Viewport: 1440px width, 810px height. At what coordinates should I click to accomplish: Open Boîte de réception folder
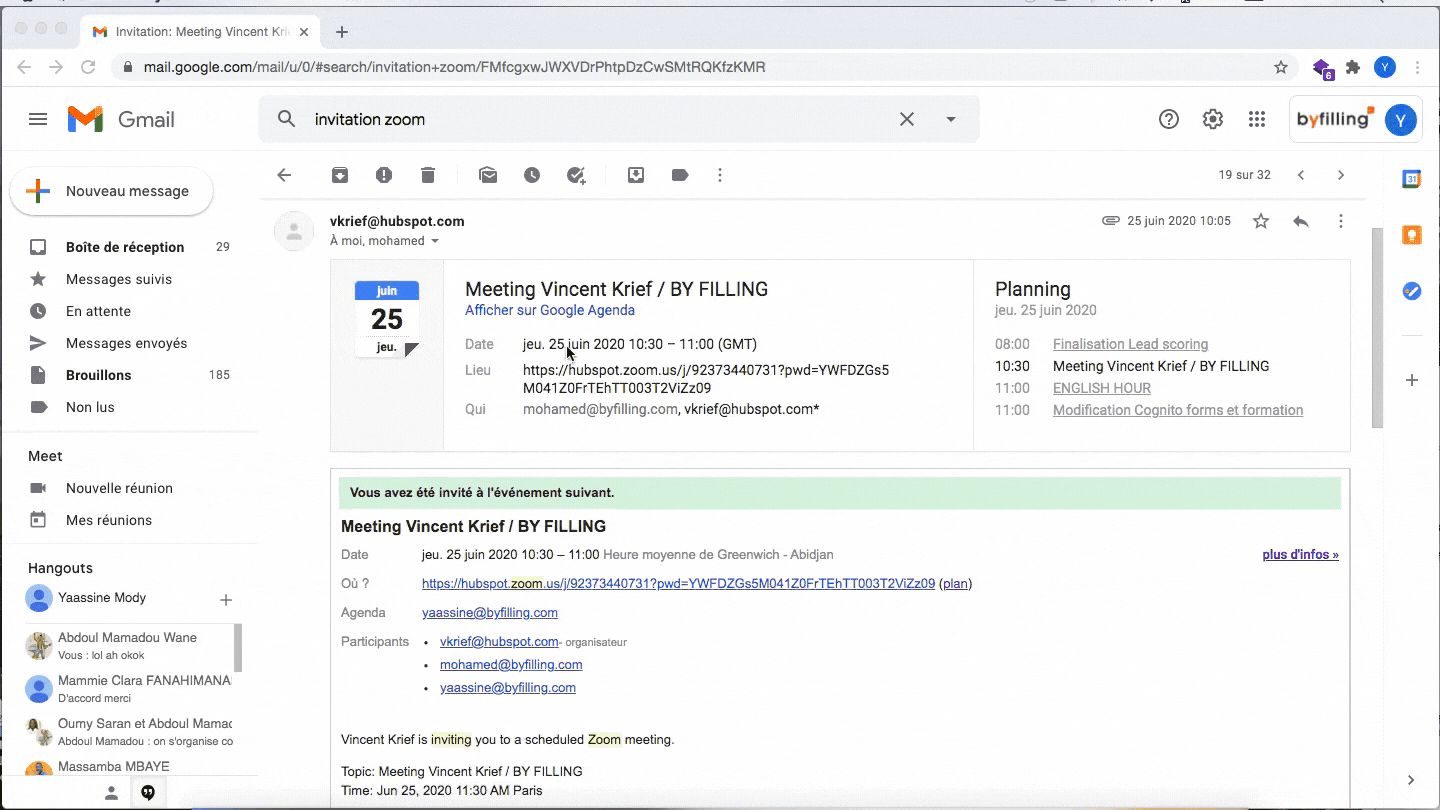[x=125, y=247]
